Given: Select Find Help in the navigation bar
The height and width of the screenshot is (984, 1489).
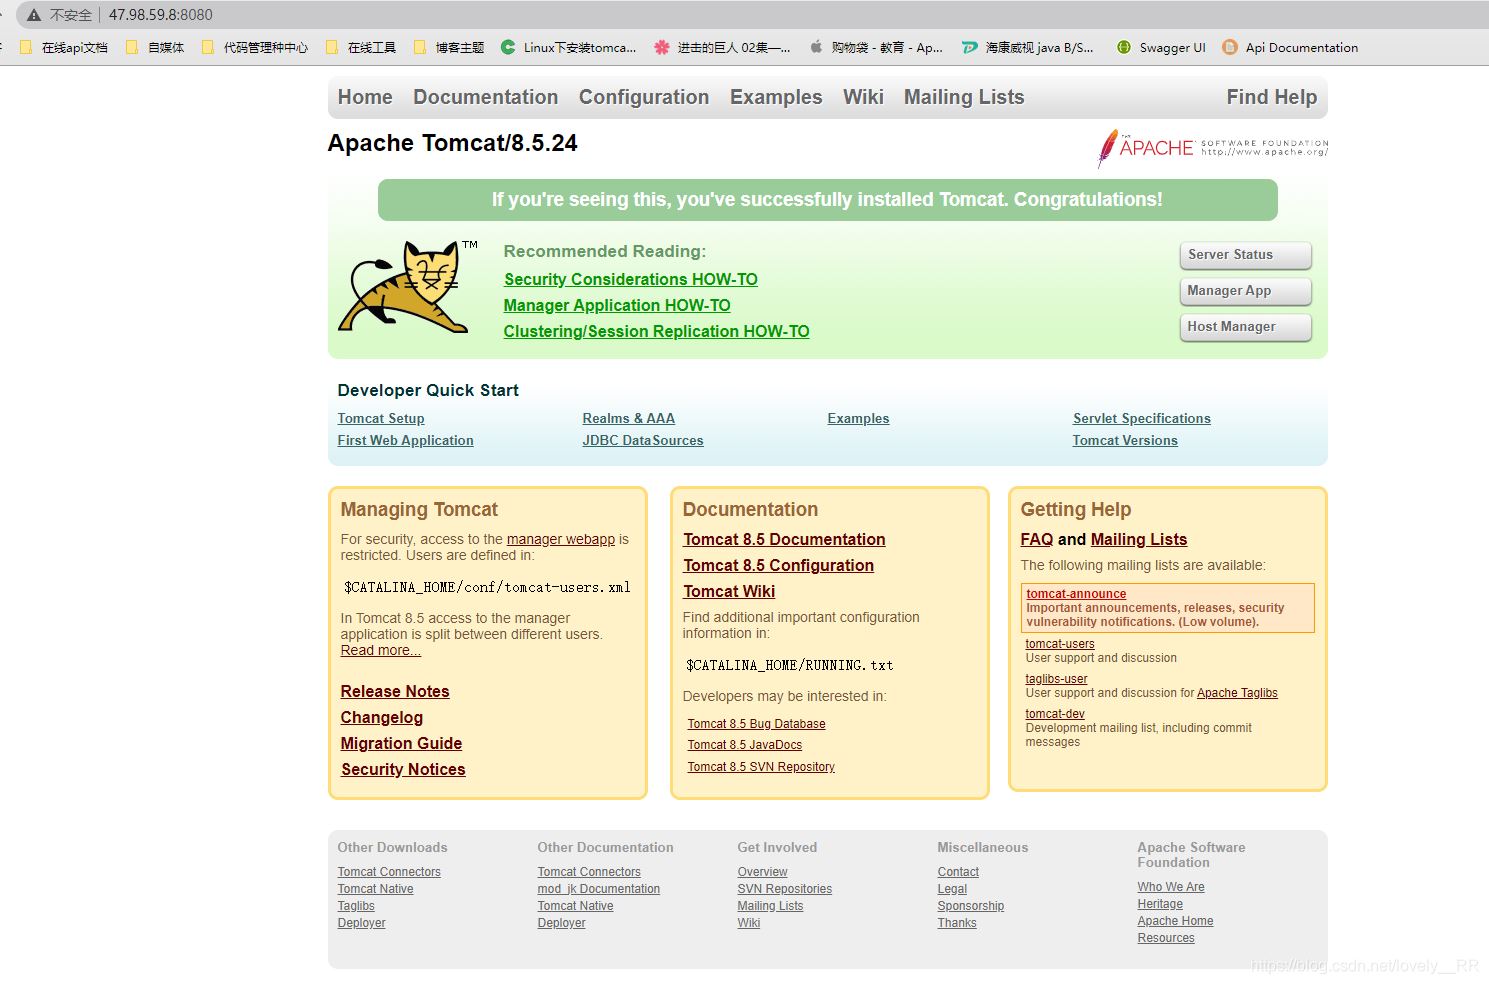Looking at the screenshot, I should pos(1271,97).
